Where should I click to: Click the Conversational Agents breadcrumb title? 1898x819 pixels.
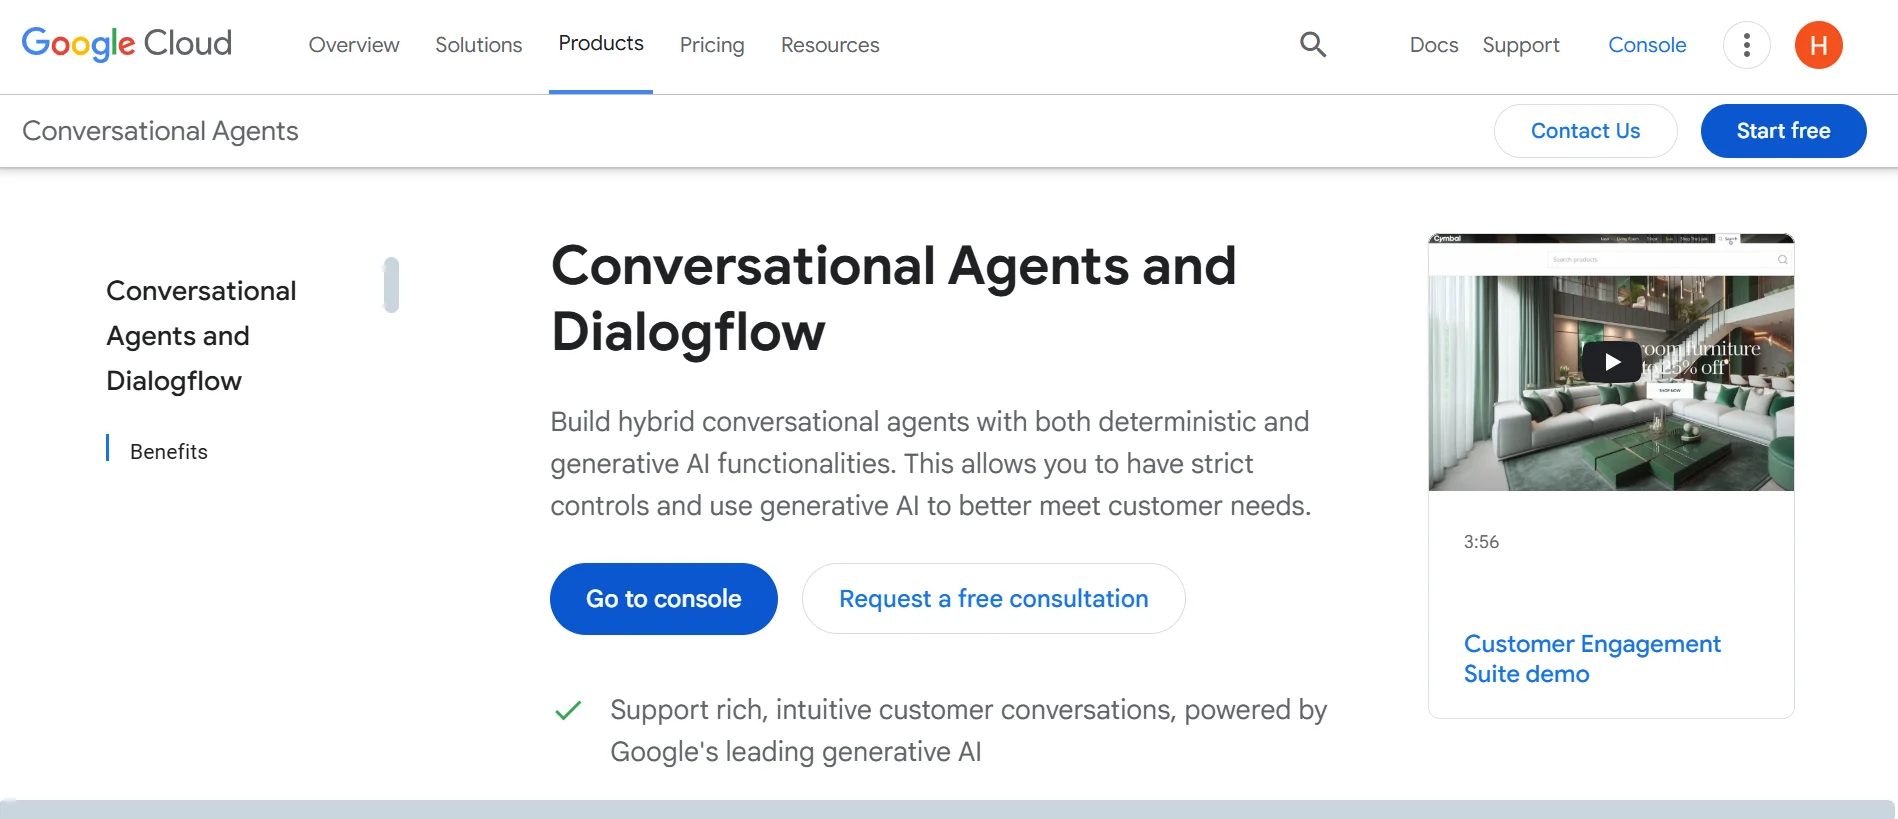160,131
